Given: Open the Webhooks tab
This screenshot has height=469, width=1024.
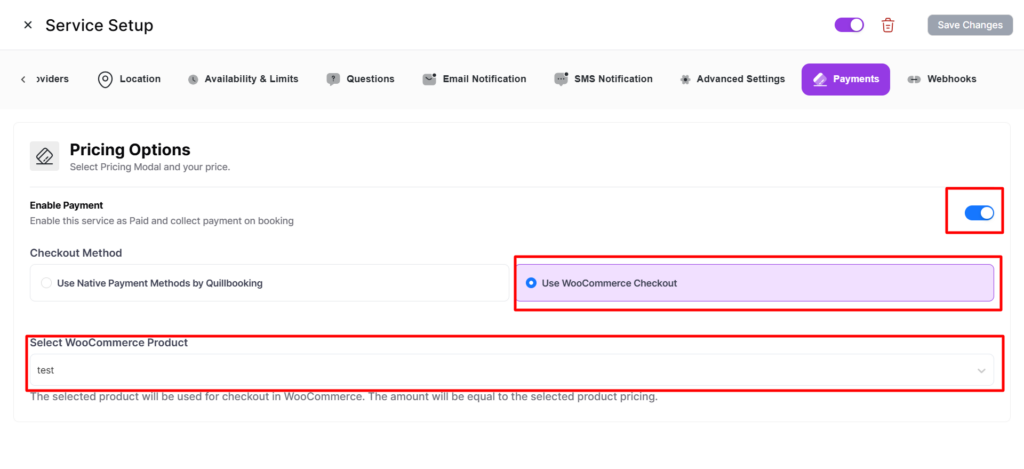Looking at the screenshot, I should point(950,79).
